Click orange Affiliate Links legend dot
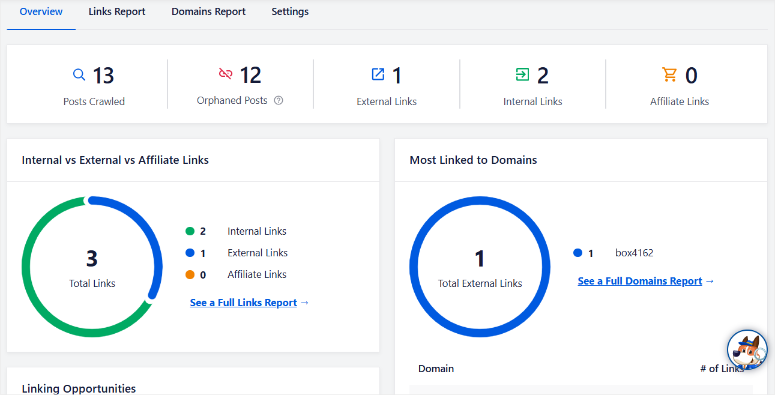Screen dimensions: 775x395 (x=190, y=274)
